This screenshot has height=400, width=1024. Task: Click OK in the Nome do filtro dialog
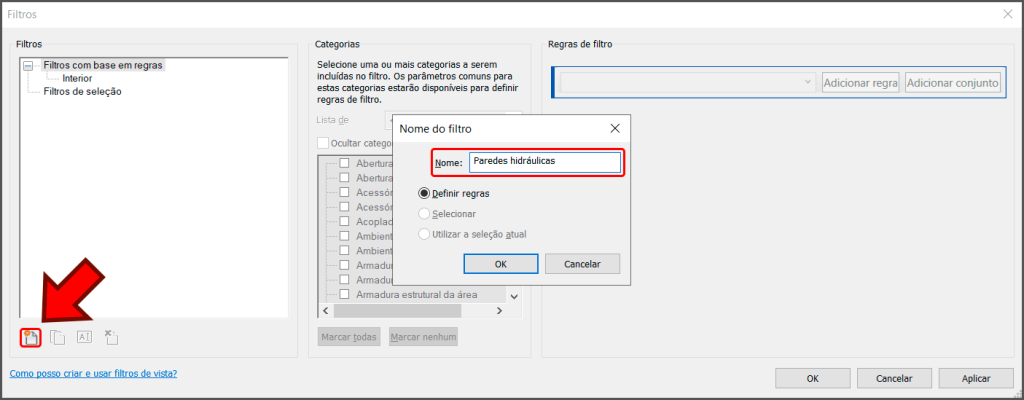point(501,264)
